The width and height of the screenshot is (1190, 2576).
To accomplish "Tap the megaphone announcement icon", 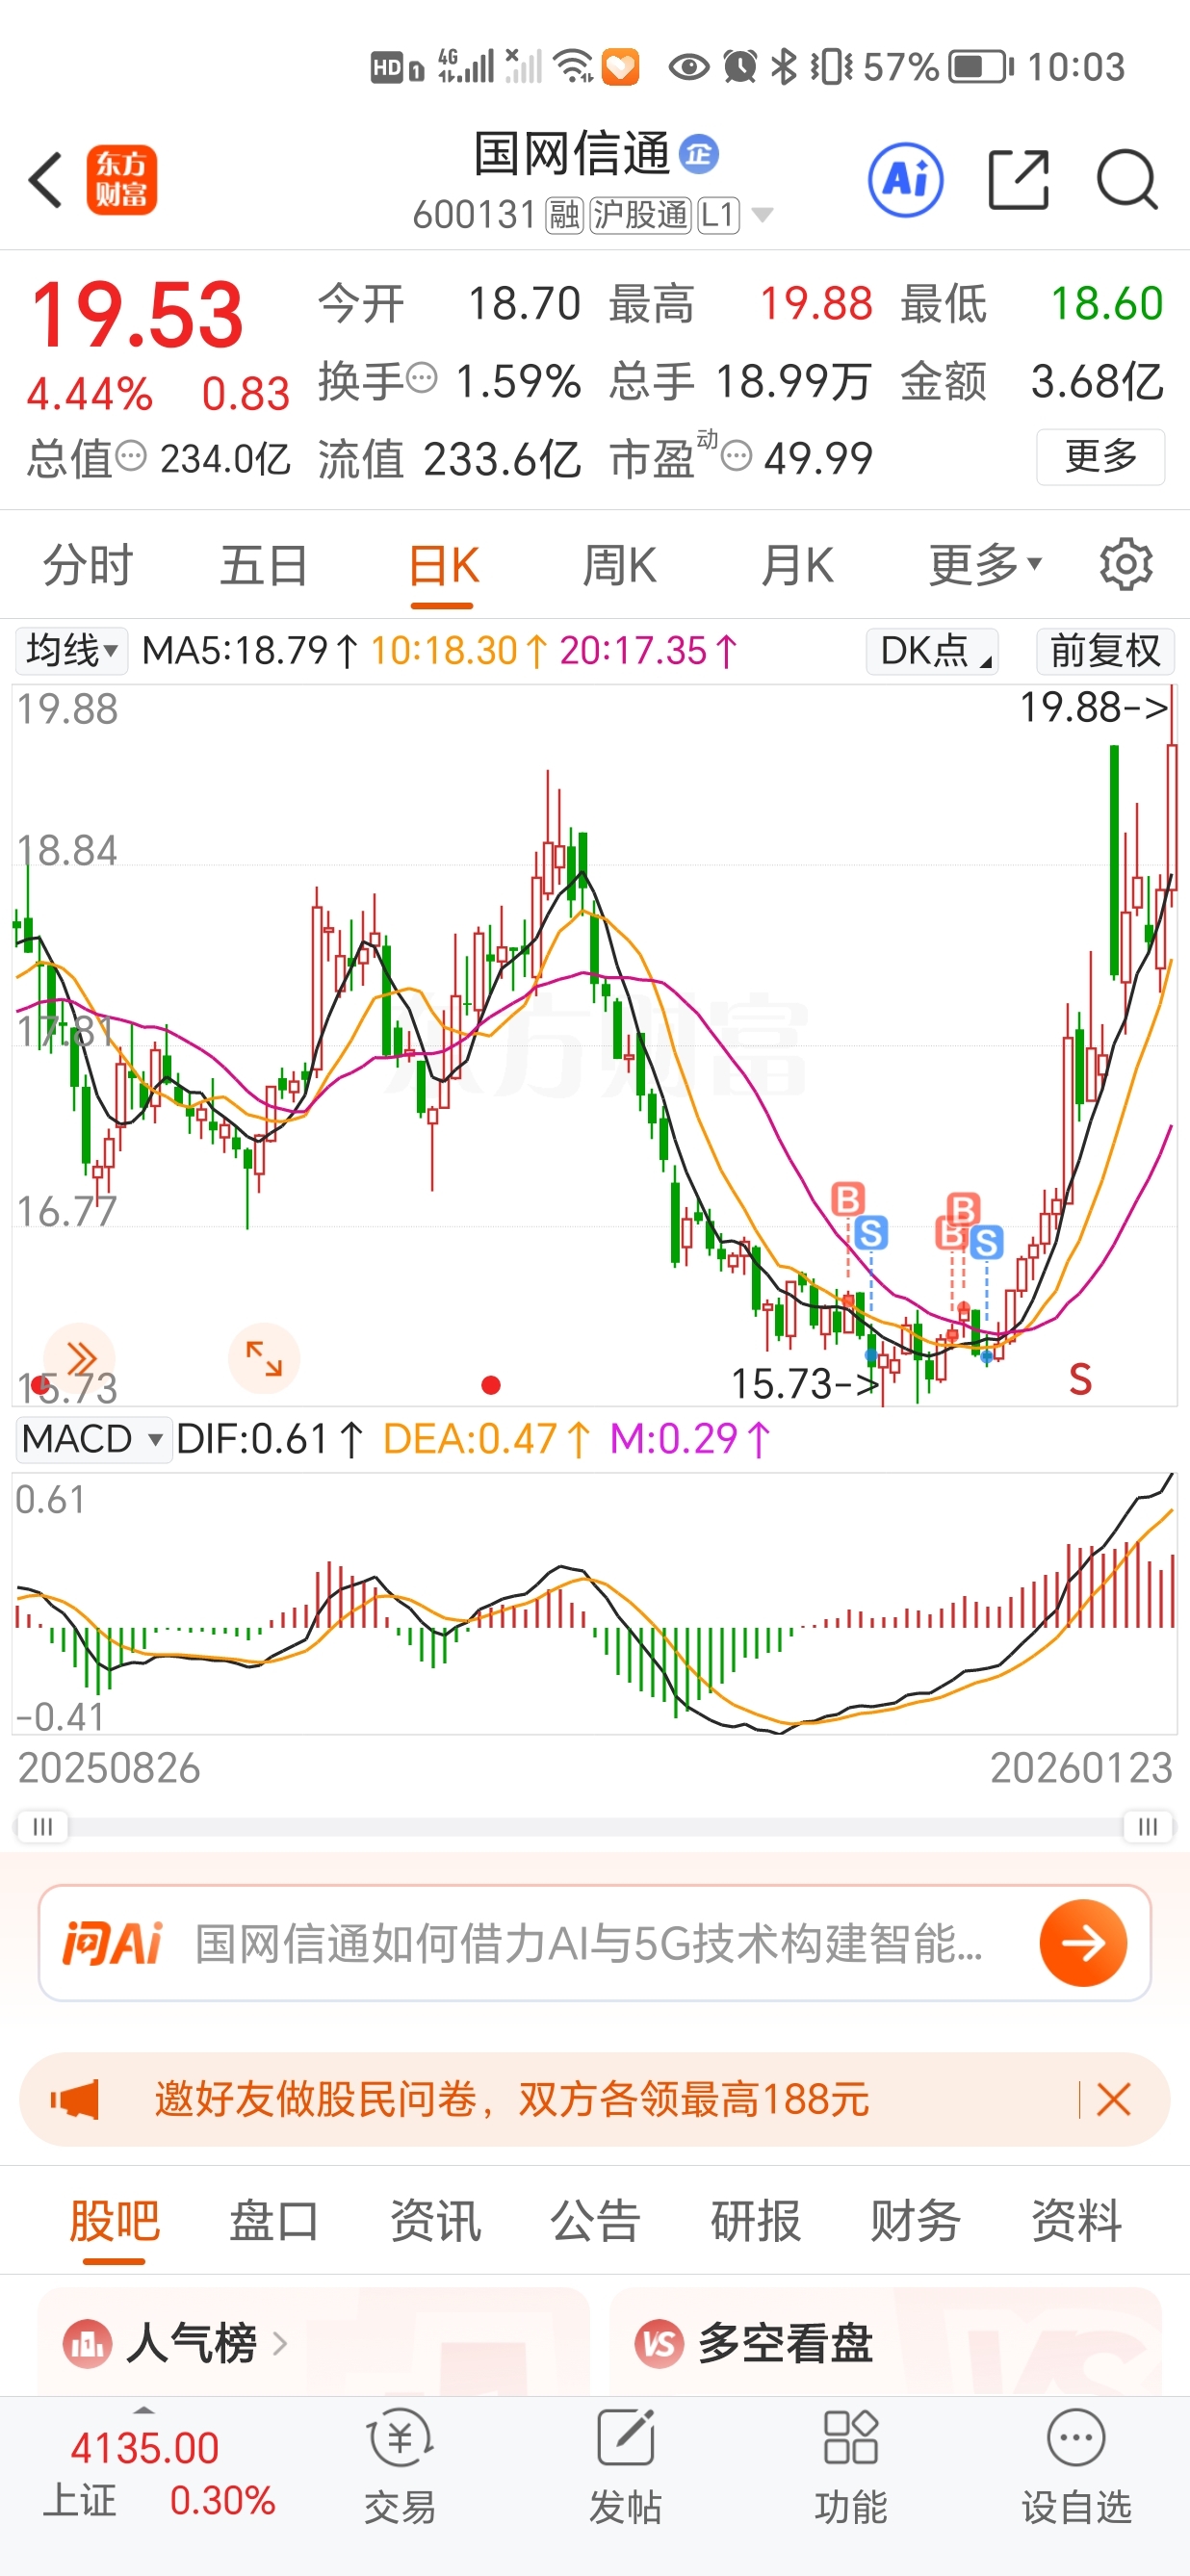I will 75,2099.
